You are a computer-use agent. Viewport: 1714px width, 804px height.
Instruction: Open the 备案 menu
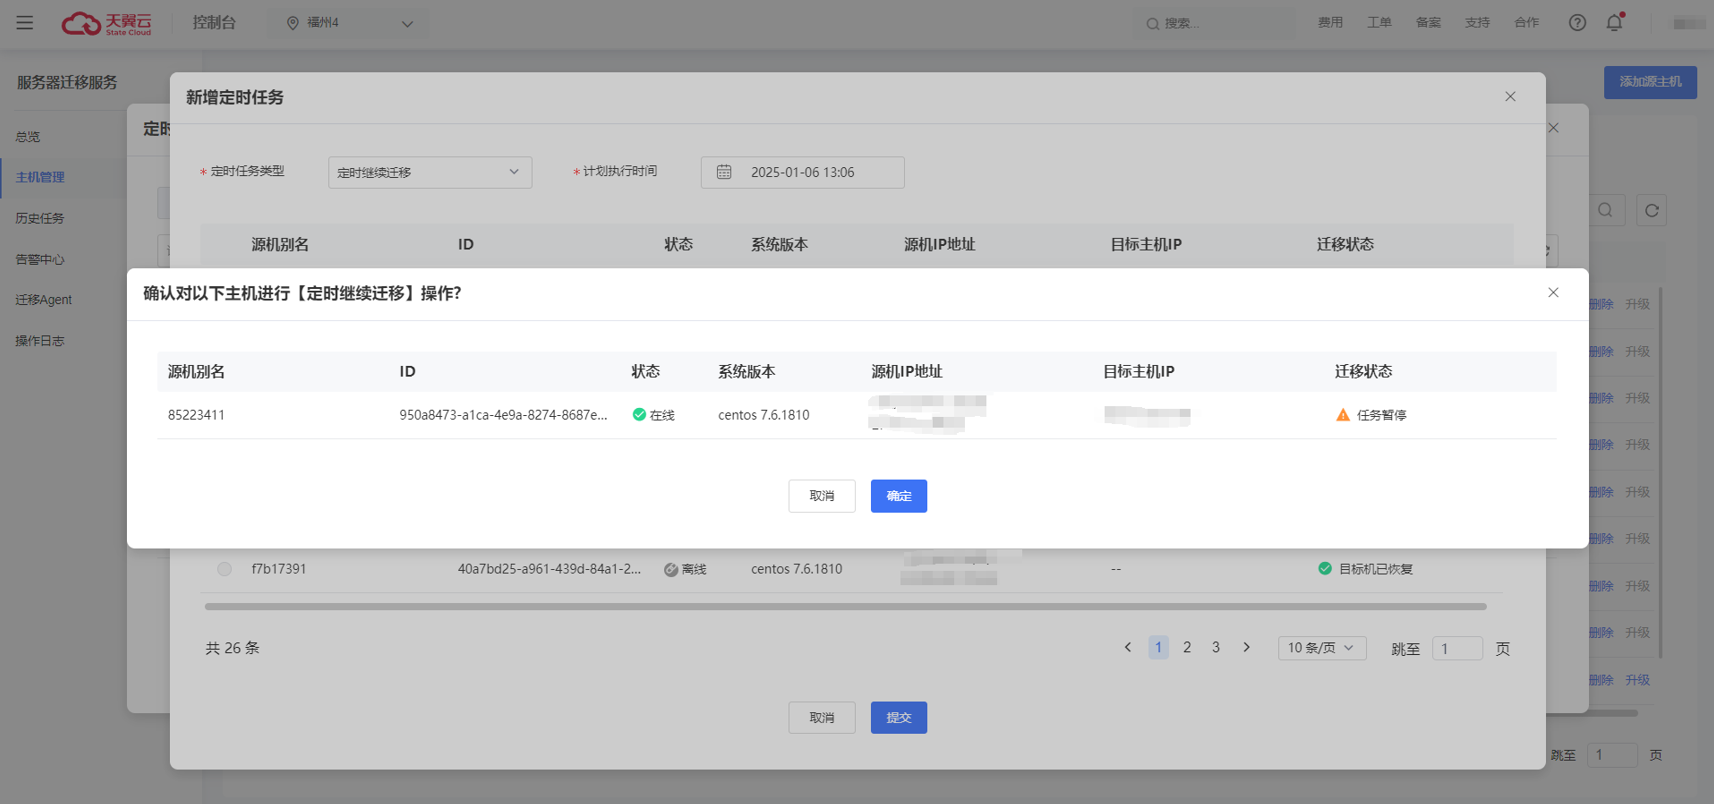(x=1428, y=23)
